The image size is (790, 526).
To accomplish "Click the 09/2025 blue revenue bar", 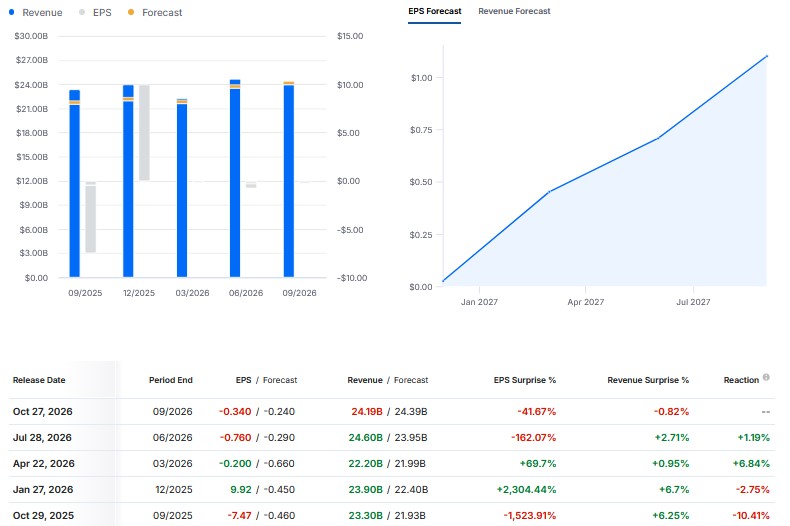I will [75, 184].
